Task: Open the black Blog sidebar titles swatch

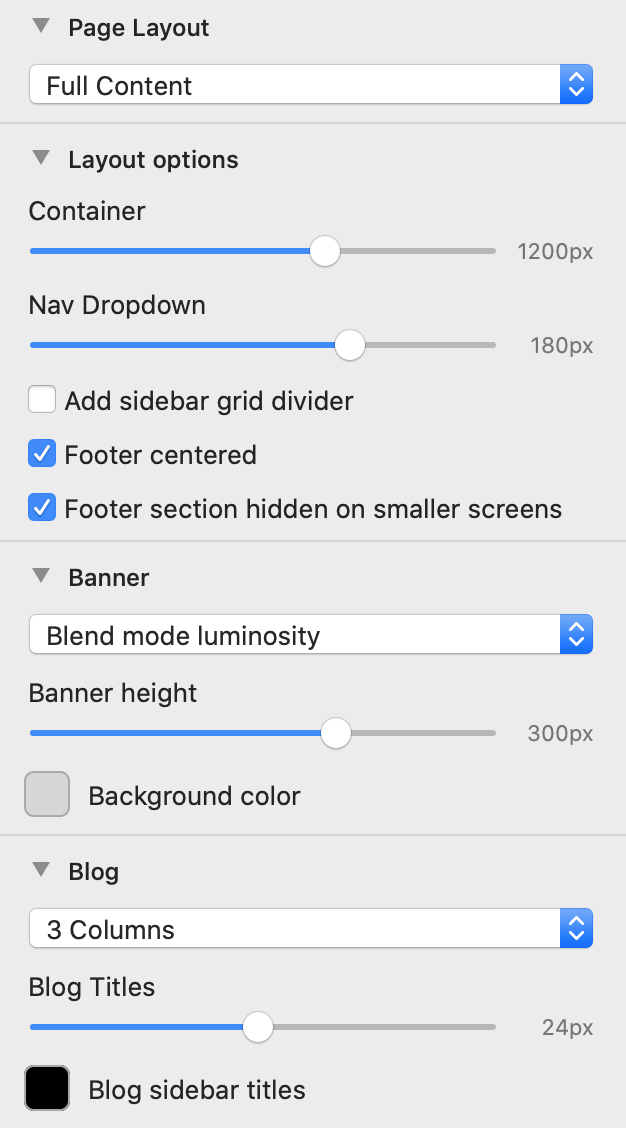Action: (x=47, y=1089)
